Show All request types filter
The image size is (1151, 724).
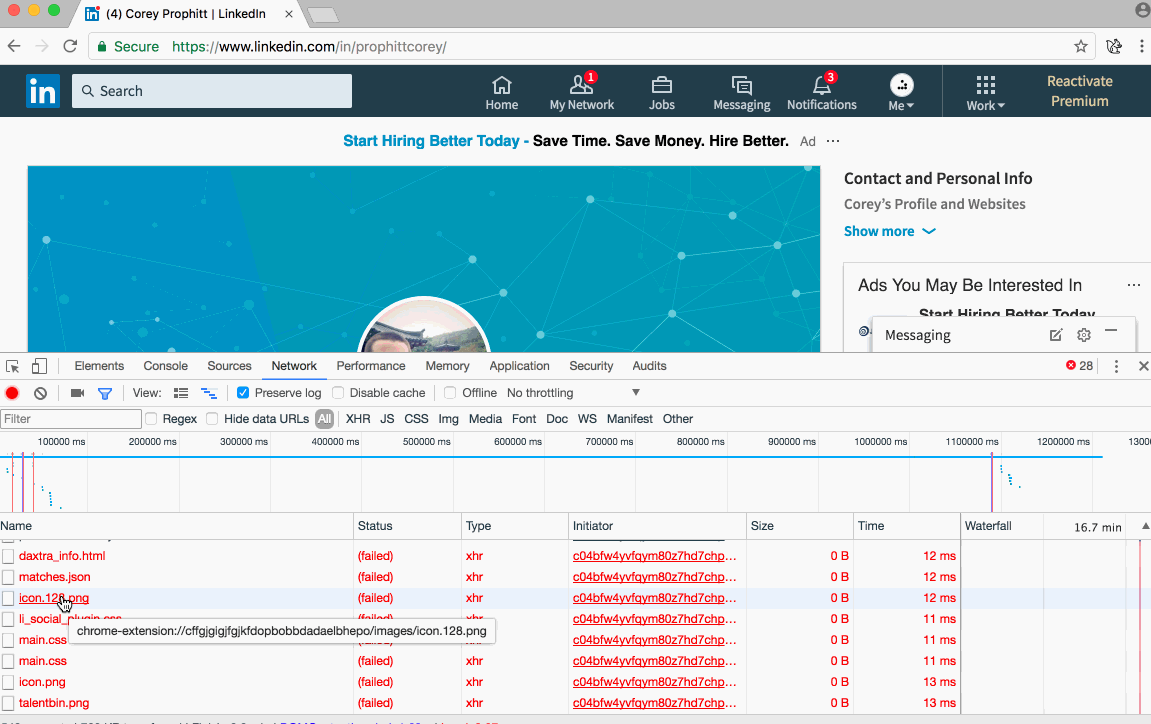pyautogui.click(x=324, y=419)
